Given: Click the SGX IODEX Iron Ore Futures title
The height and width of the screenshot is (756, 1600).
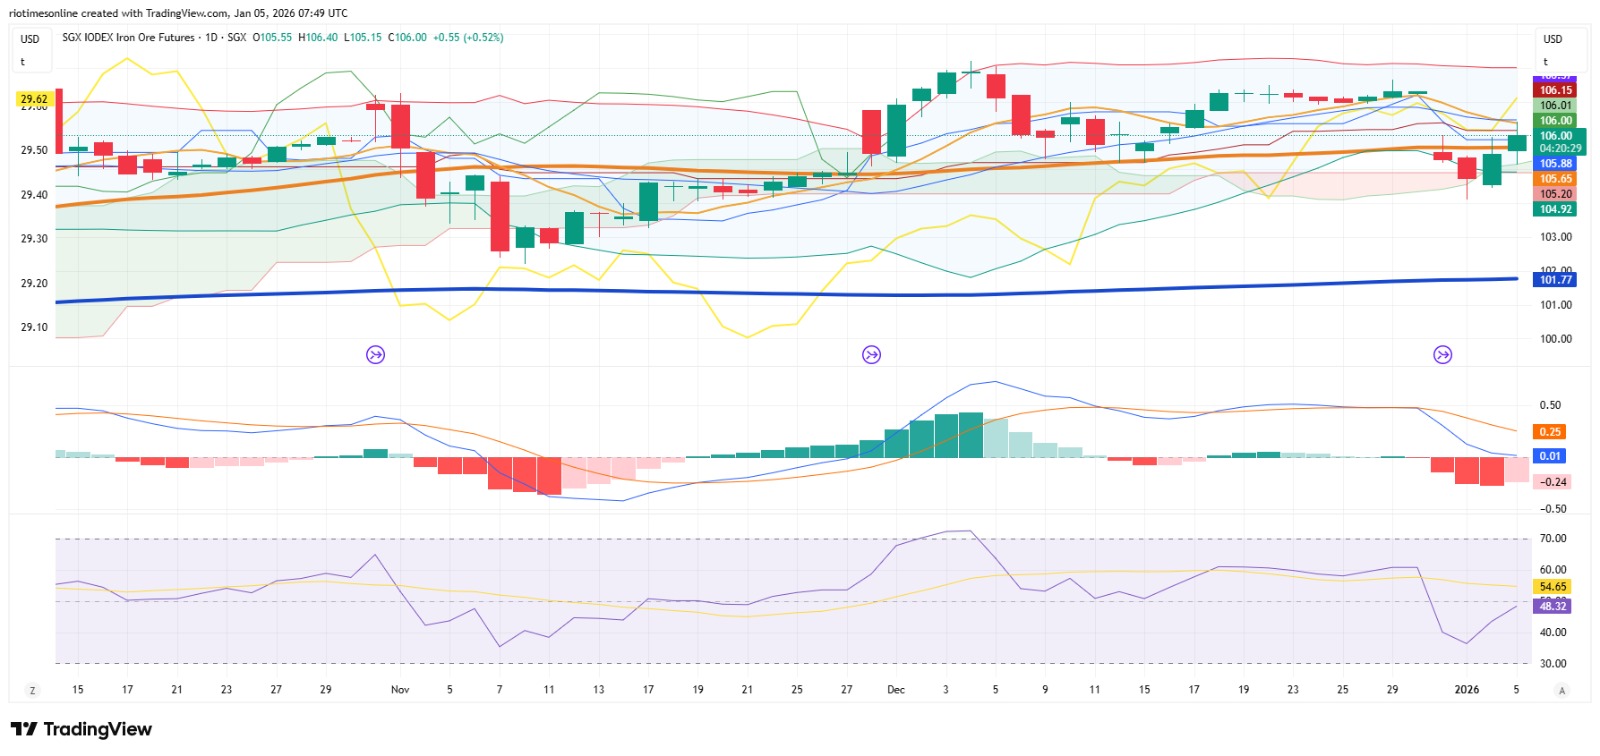Looking at the screenshot, I should [x=128, y=37].
